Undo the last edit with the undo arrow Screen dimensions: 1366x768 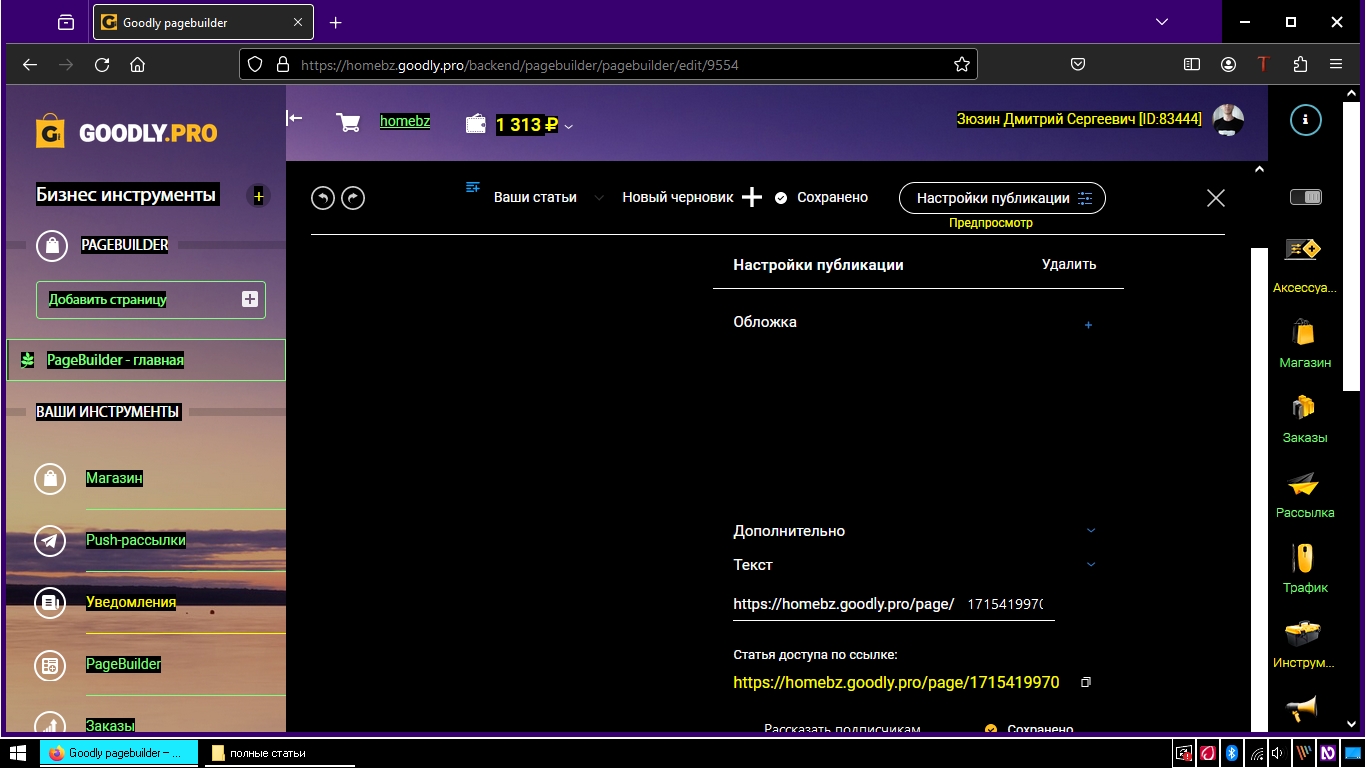[x=322, y=198]
